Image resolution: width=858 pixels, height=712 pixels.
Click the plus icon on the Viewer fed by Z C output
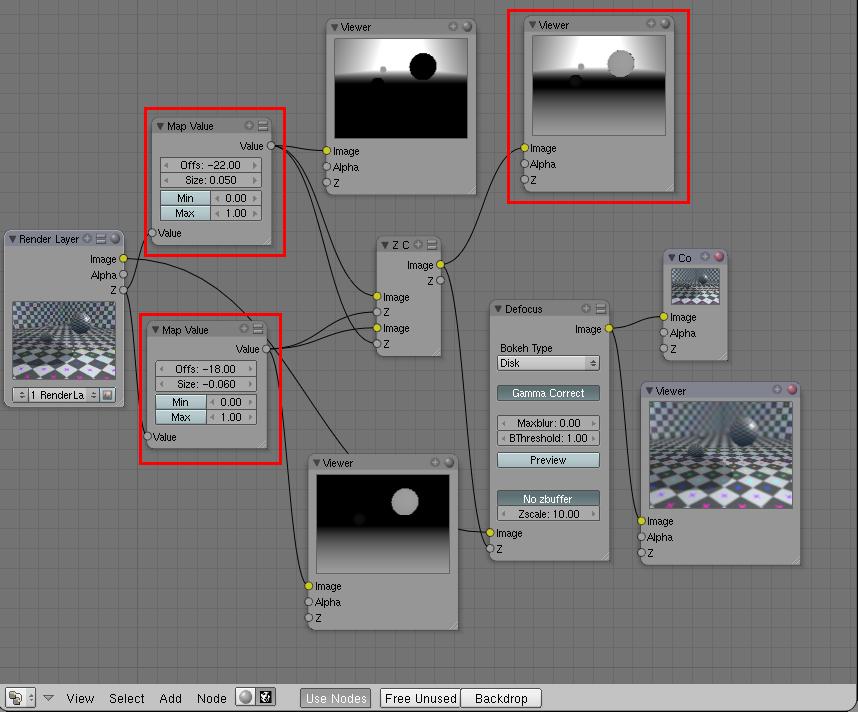tap(651, 23)
